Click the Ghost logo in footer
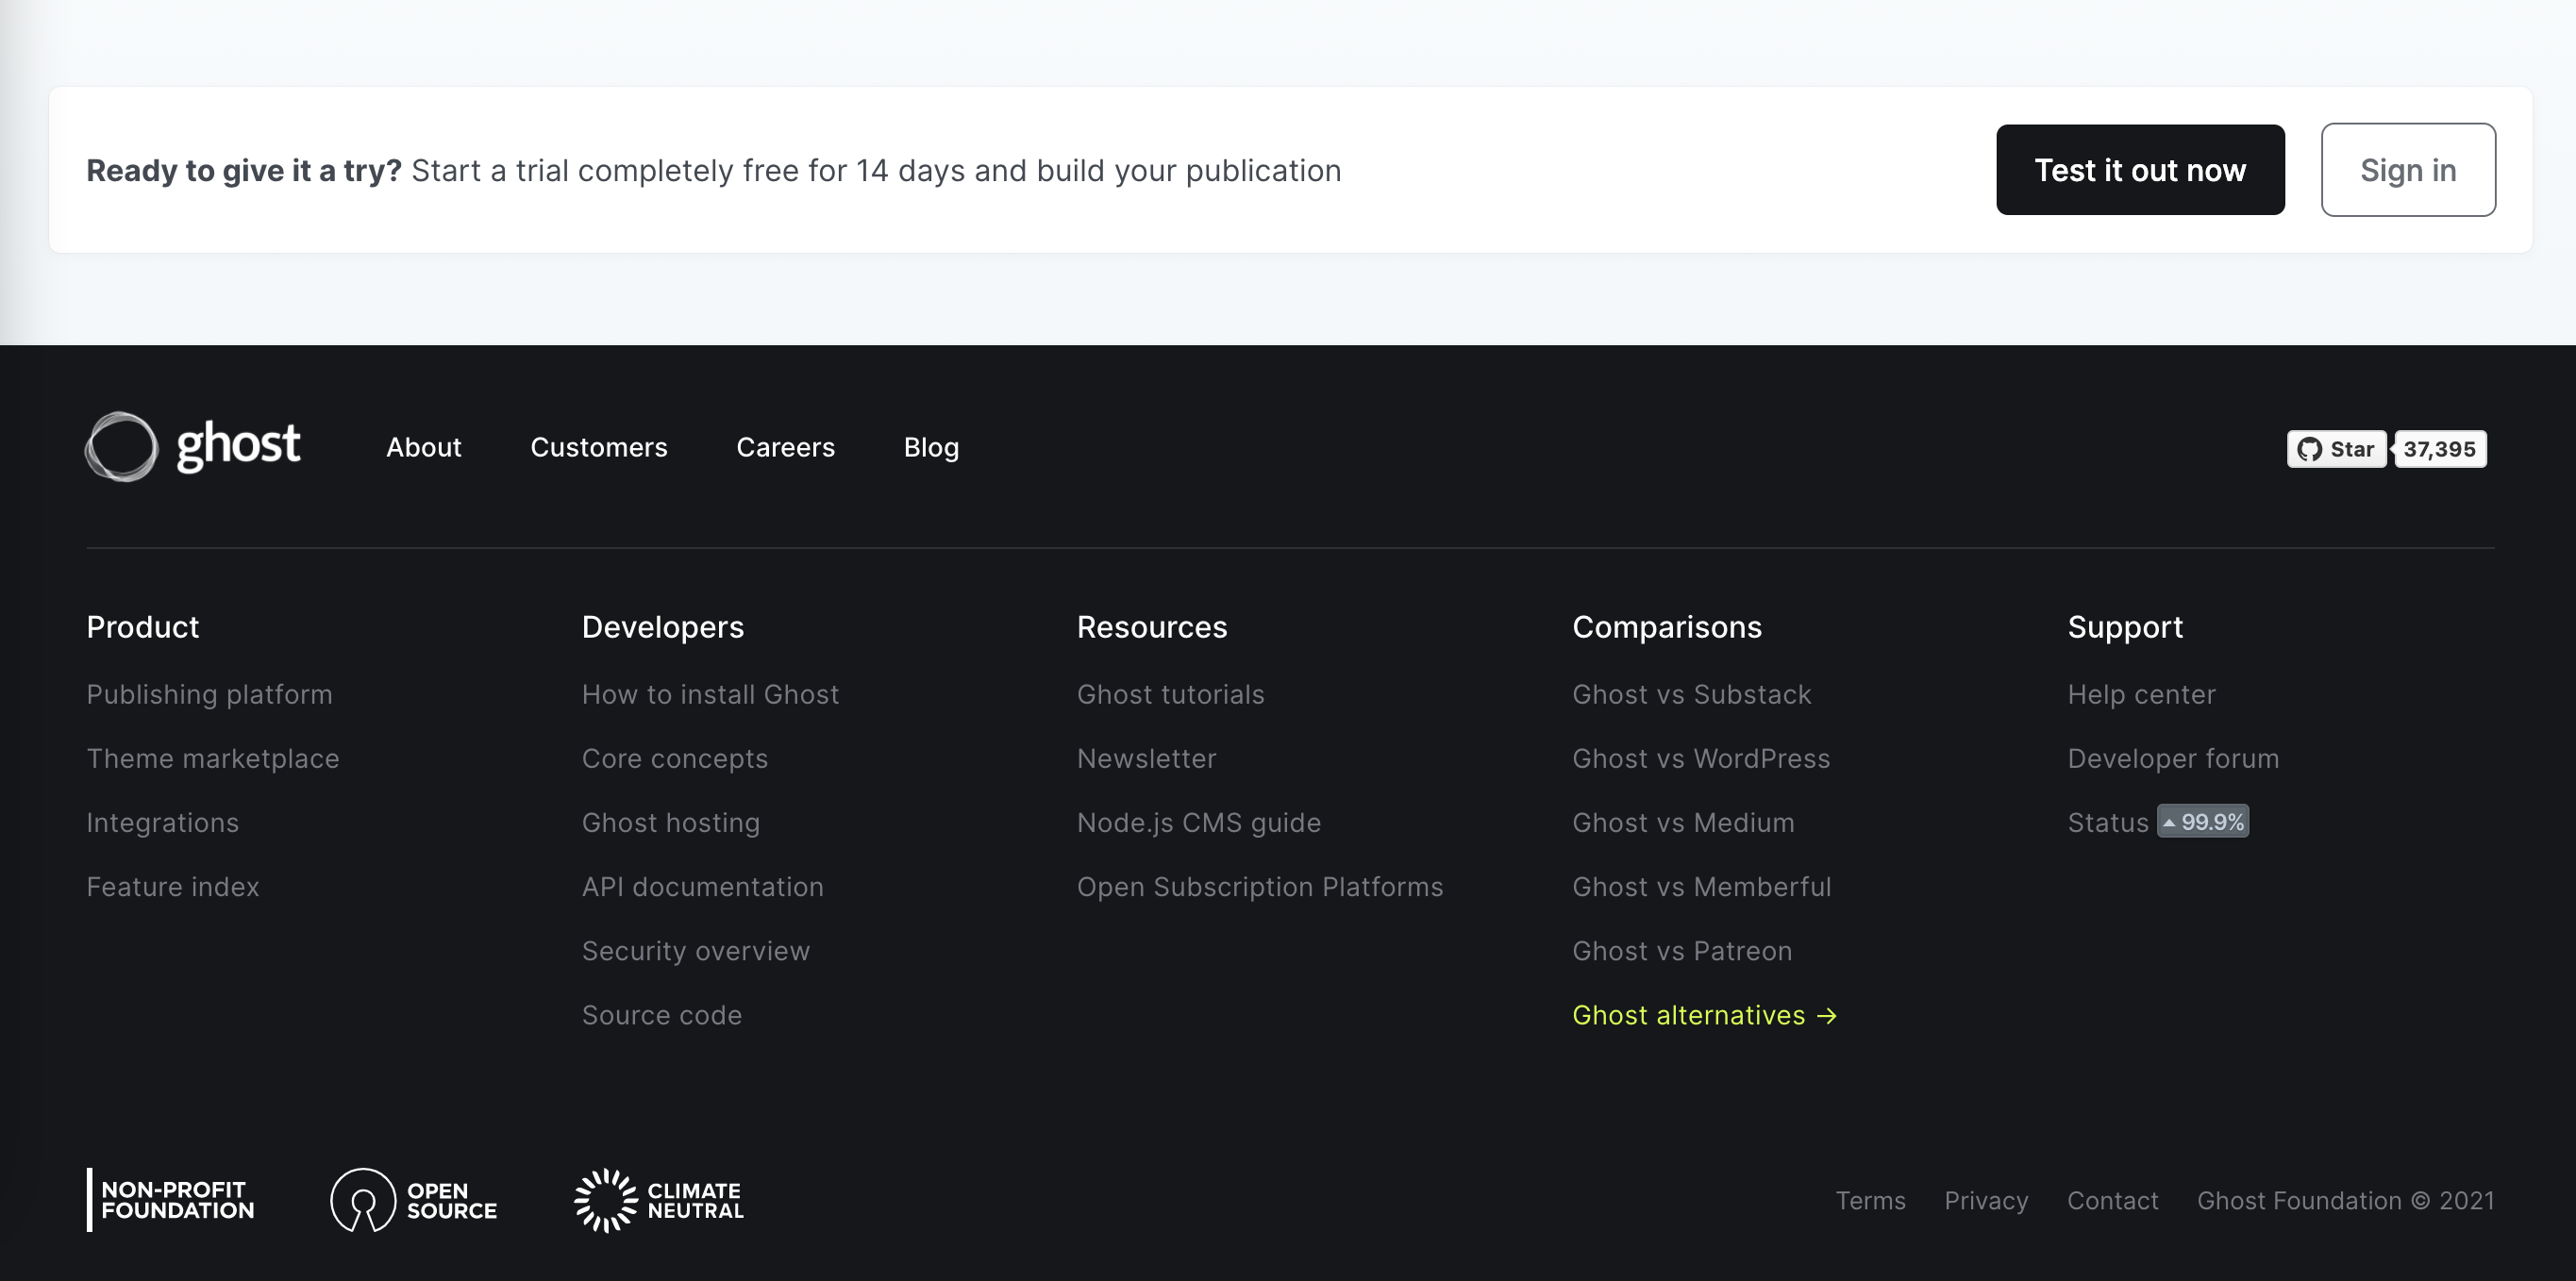The height and width of the screenshot is (1281, 2576). (x=193, y=446)
